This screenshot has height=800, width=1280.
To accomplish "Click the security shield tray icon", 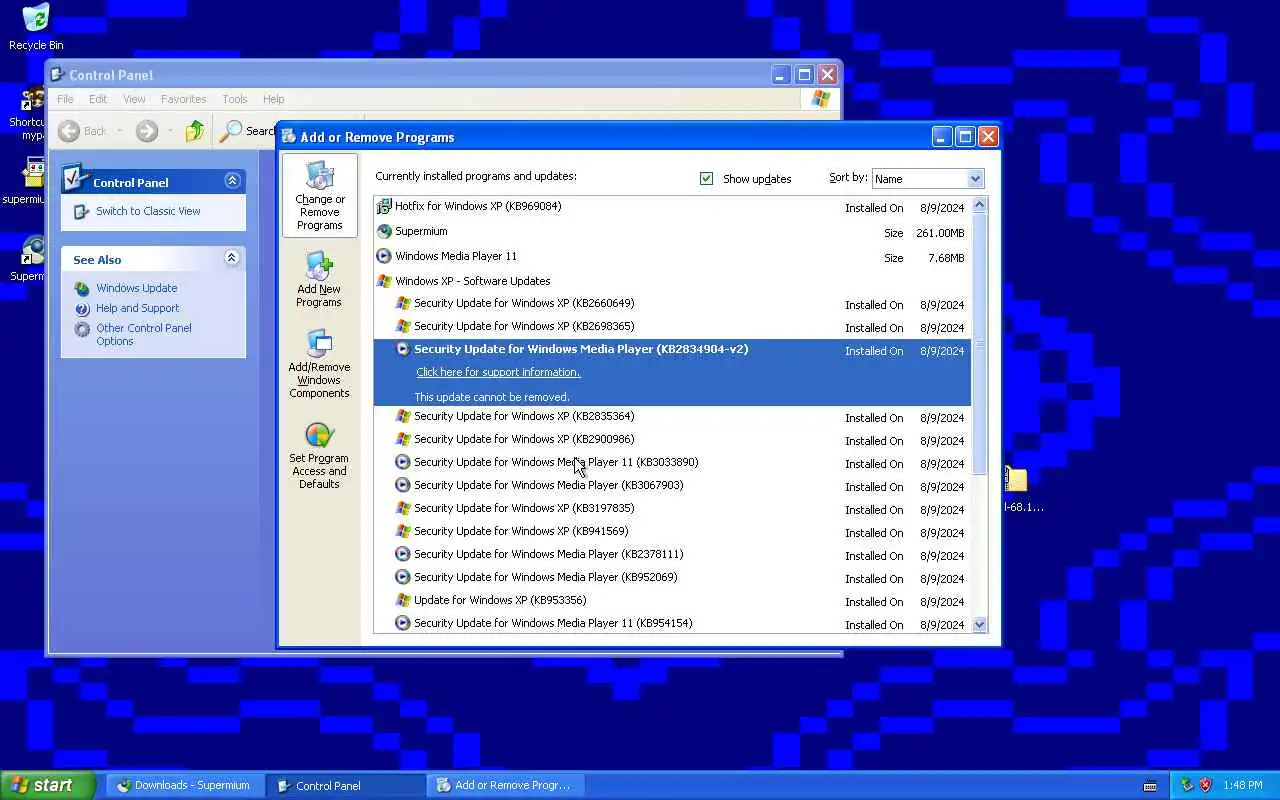I will tap(1205, 785).
